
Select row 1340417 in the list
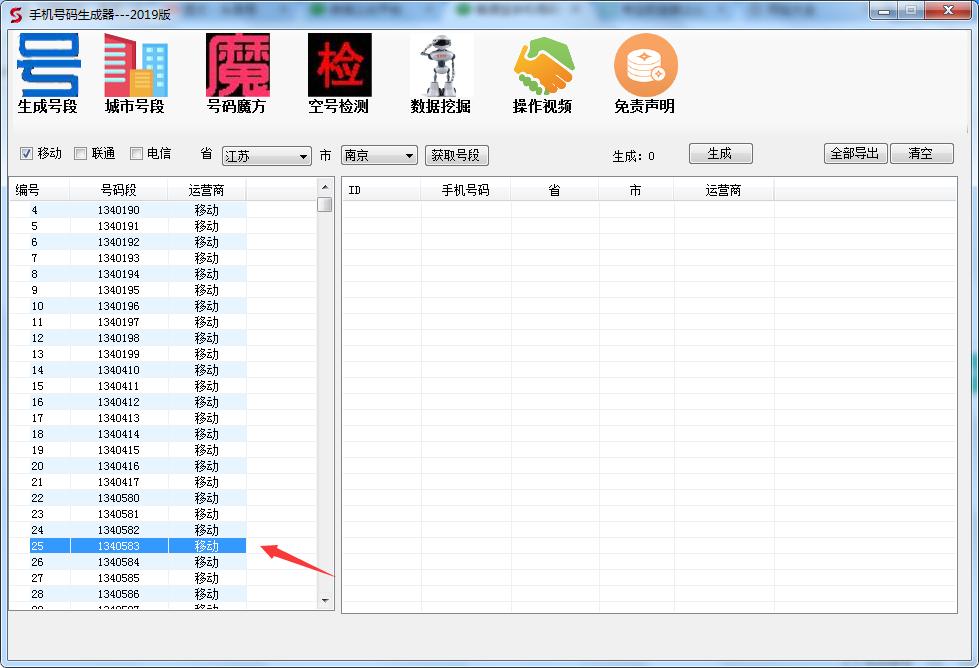click(x=128, y=483)
